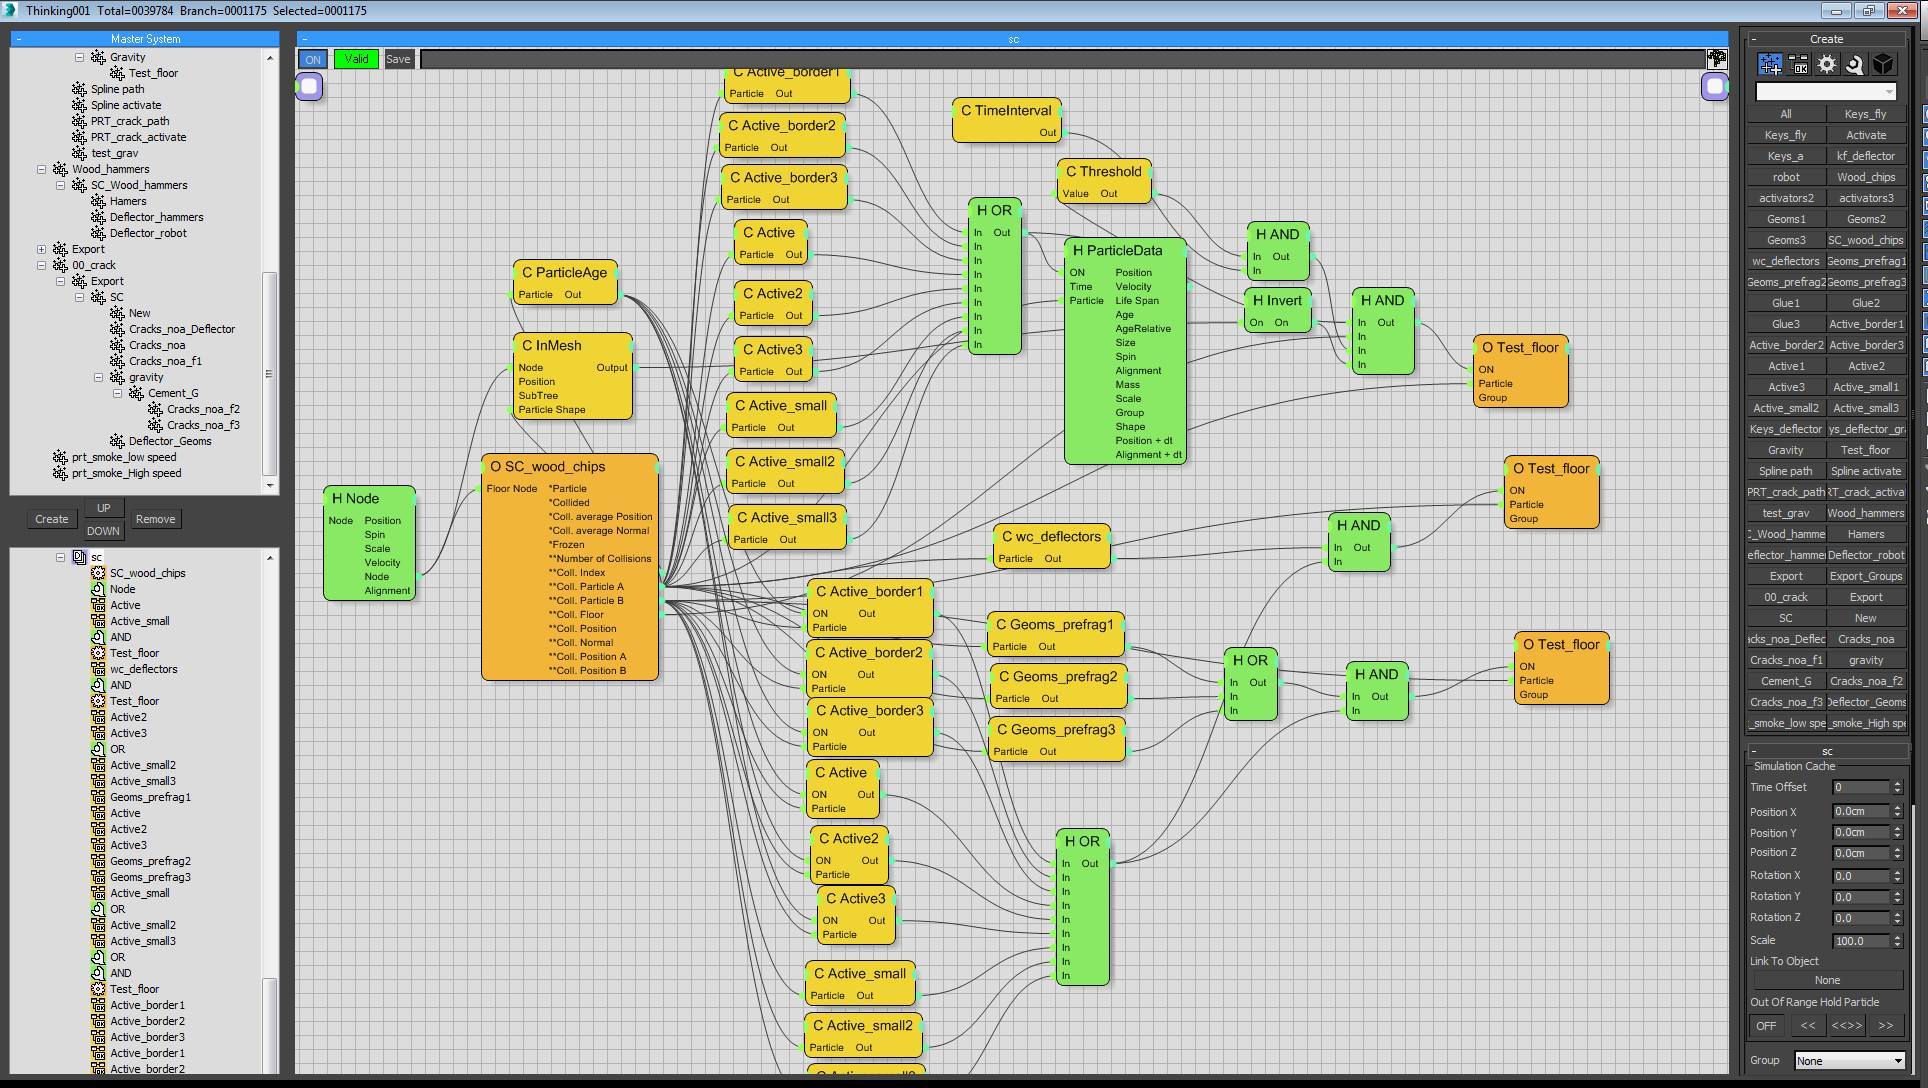Toggle the blue ON button

tap(313, 60)
